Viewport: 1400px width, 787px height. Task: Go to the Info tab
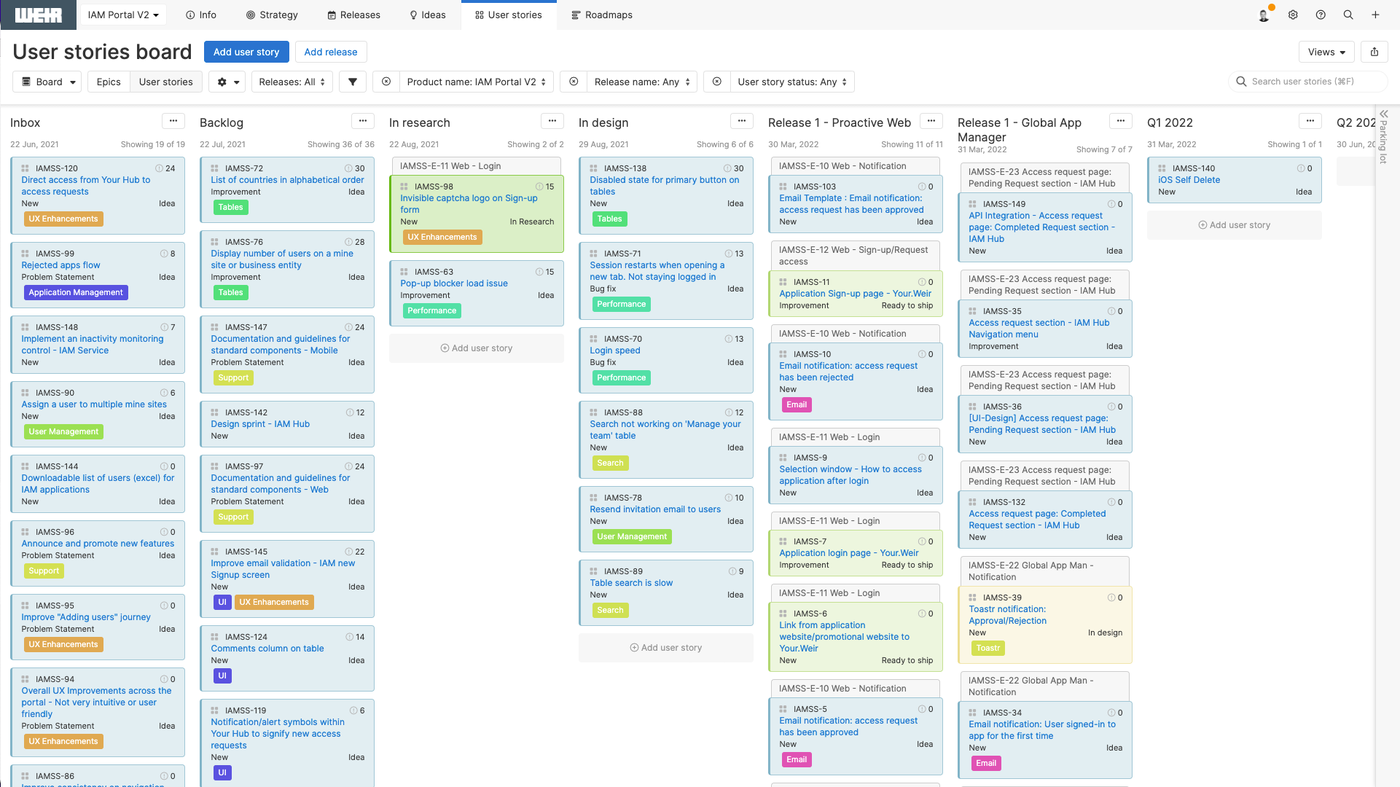click(201, 15)
